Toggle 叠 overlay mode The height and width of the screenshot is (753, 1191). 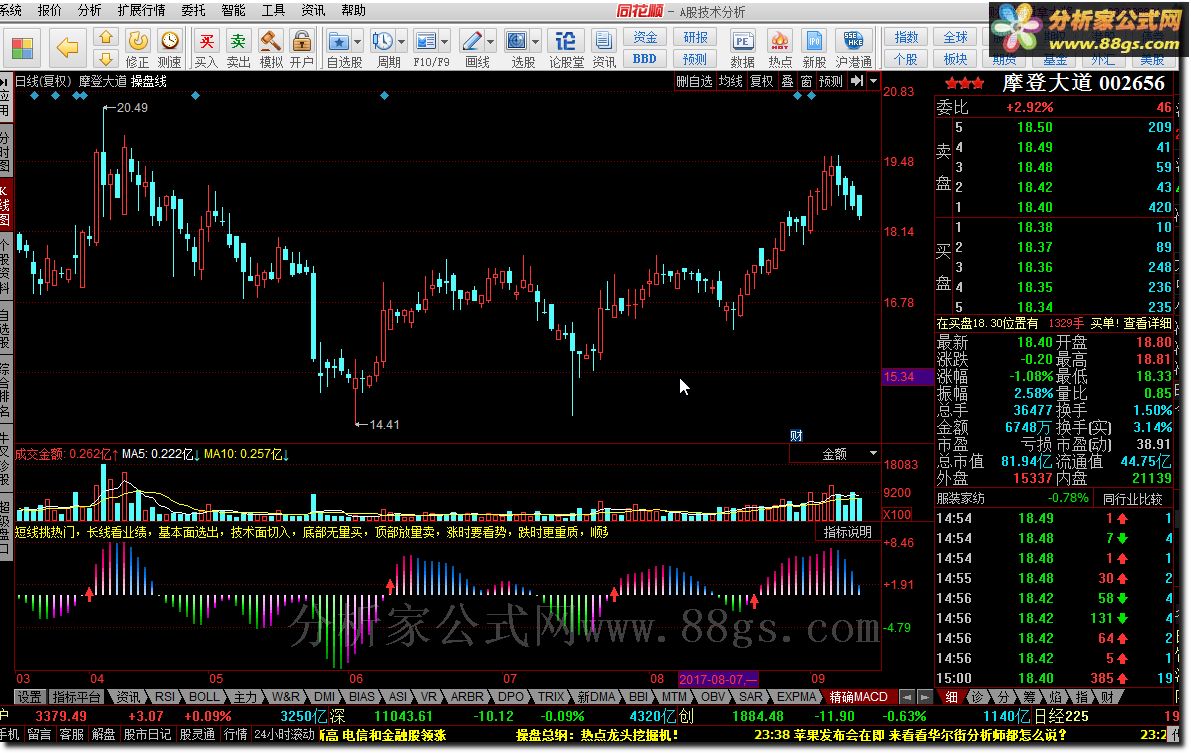pos(788,81)
